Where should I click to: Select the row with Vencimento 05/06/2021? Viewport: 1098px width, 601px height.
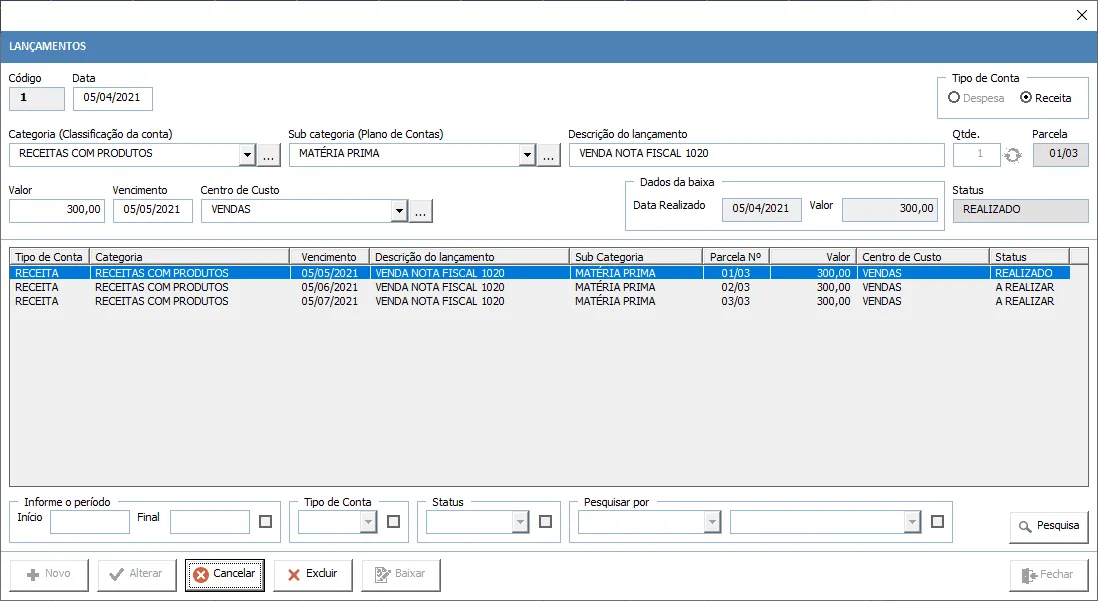pos(539,287)
